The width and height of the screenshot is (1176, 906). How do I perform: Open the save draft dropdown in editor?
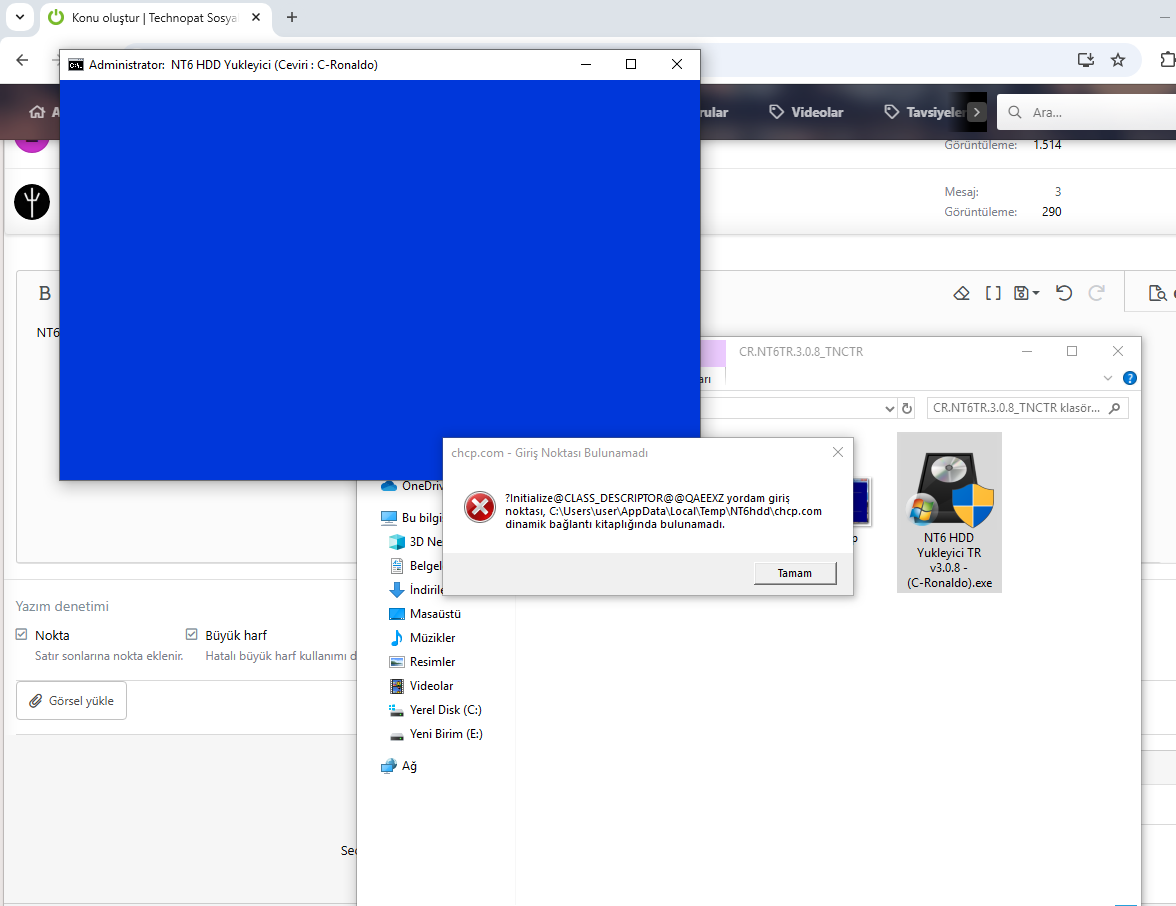coord(1026,293)
